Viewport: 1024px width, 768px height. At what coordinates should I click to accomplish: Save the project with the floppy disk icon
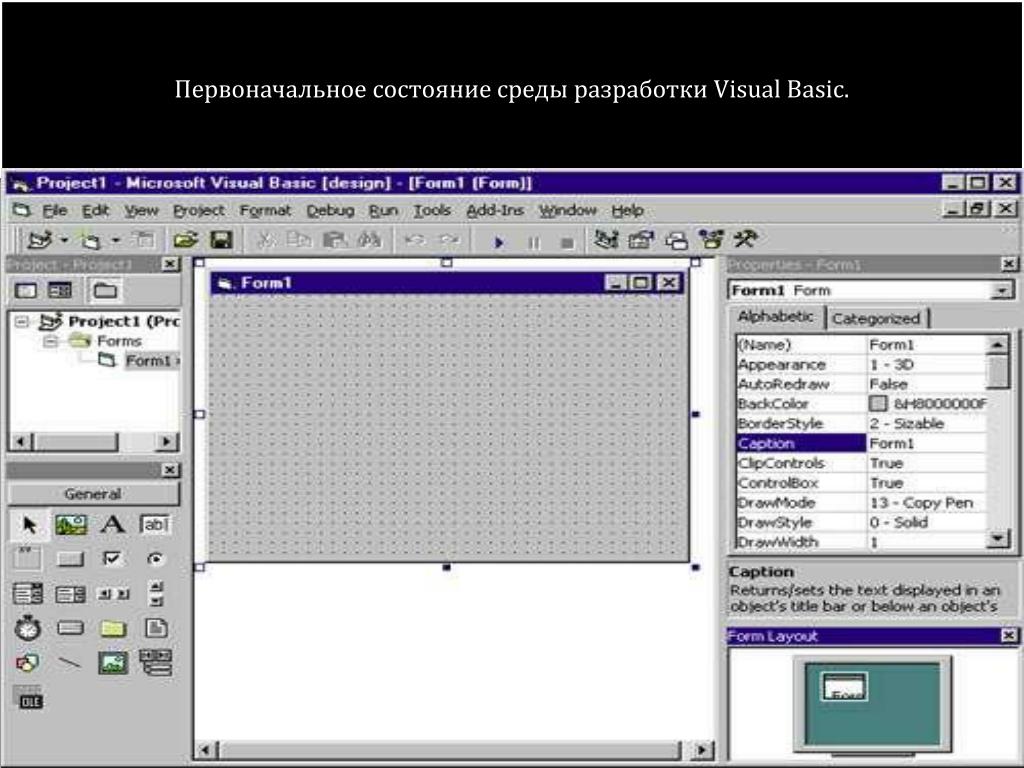221,240
